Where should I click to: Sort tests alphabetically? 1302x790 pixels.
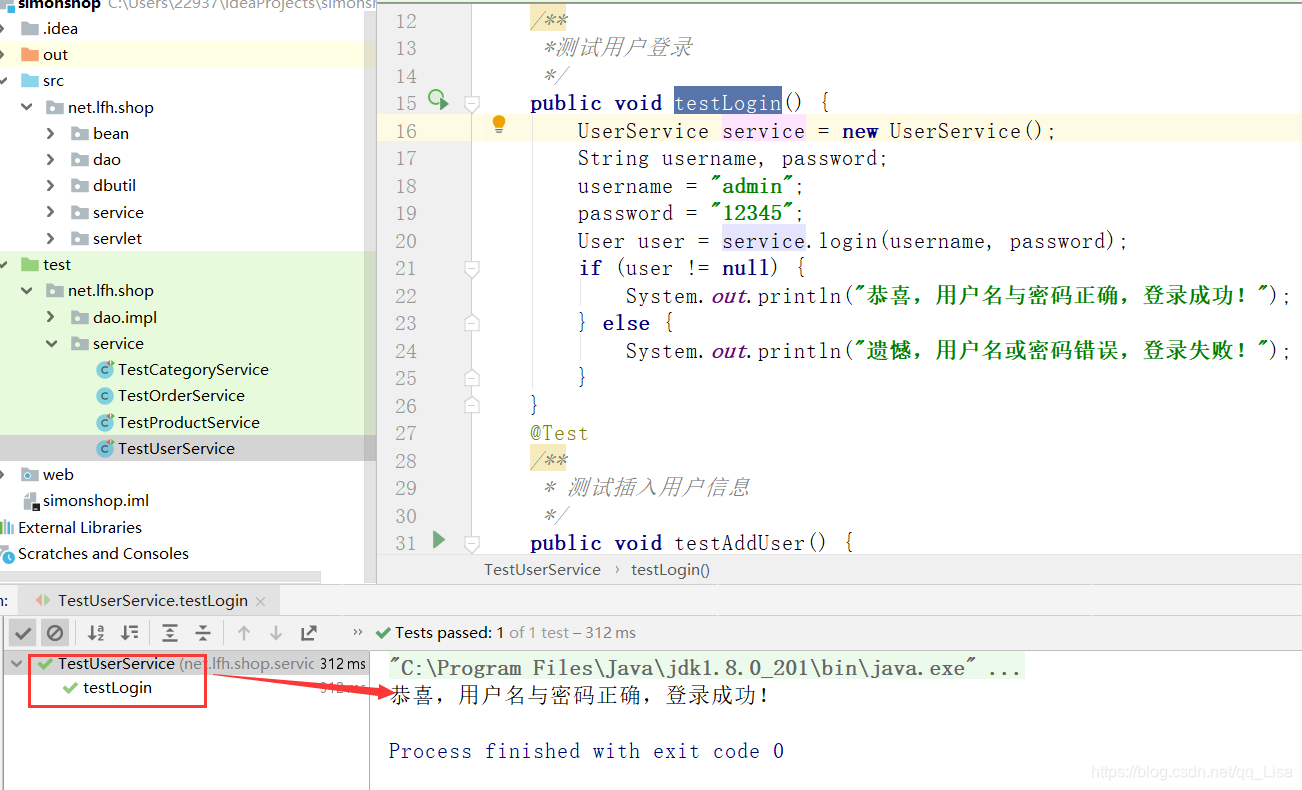point(96,632)
